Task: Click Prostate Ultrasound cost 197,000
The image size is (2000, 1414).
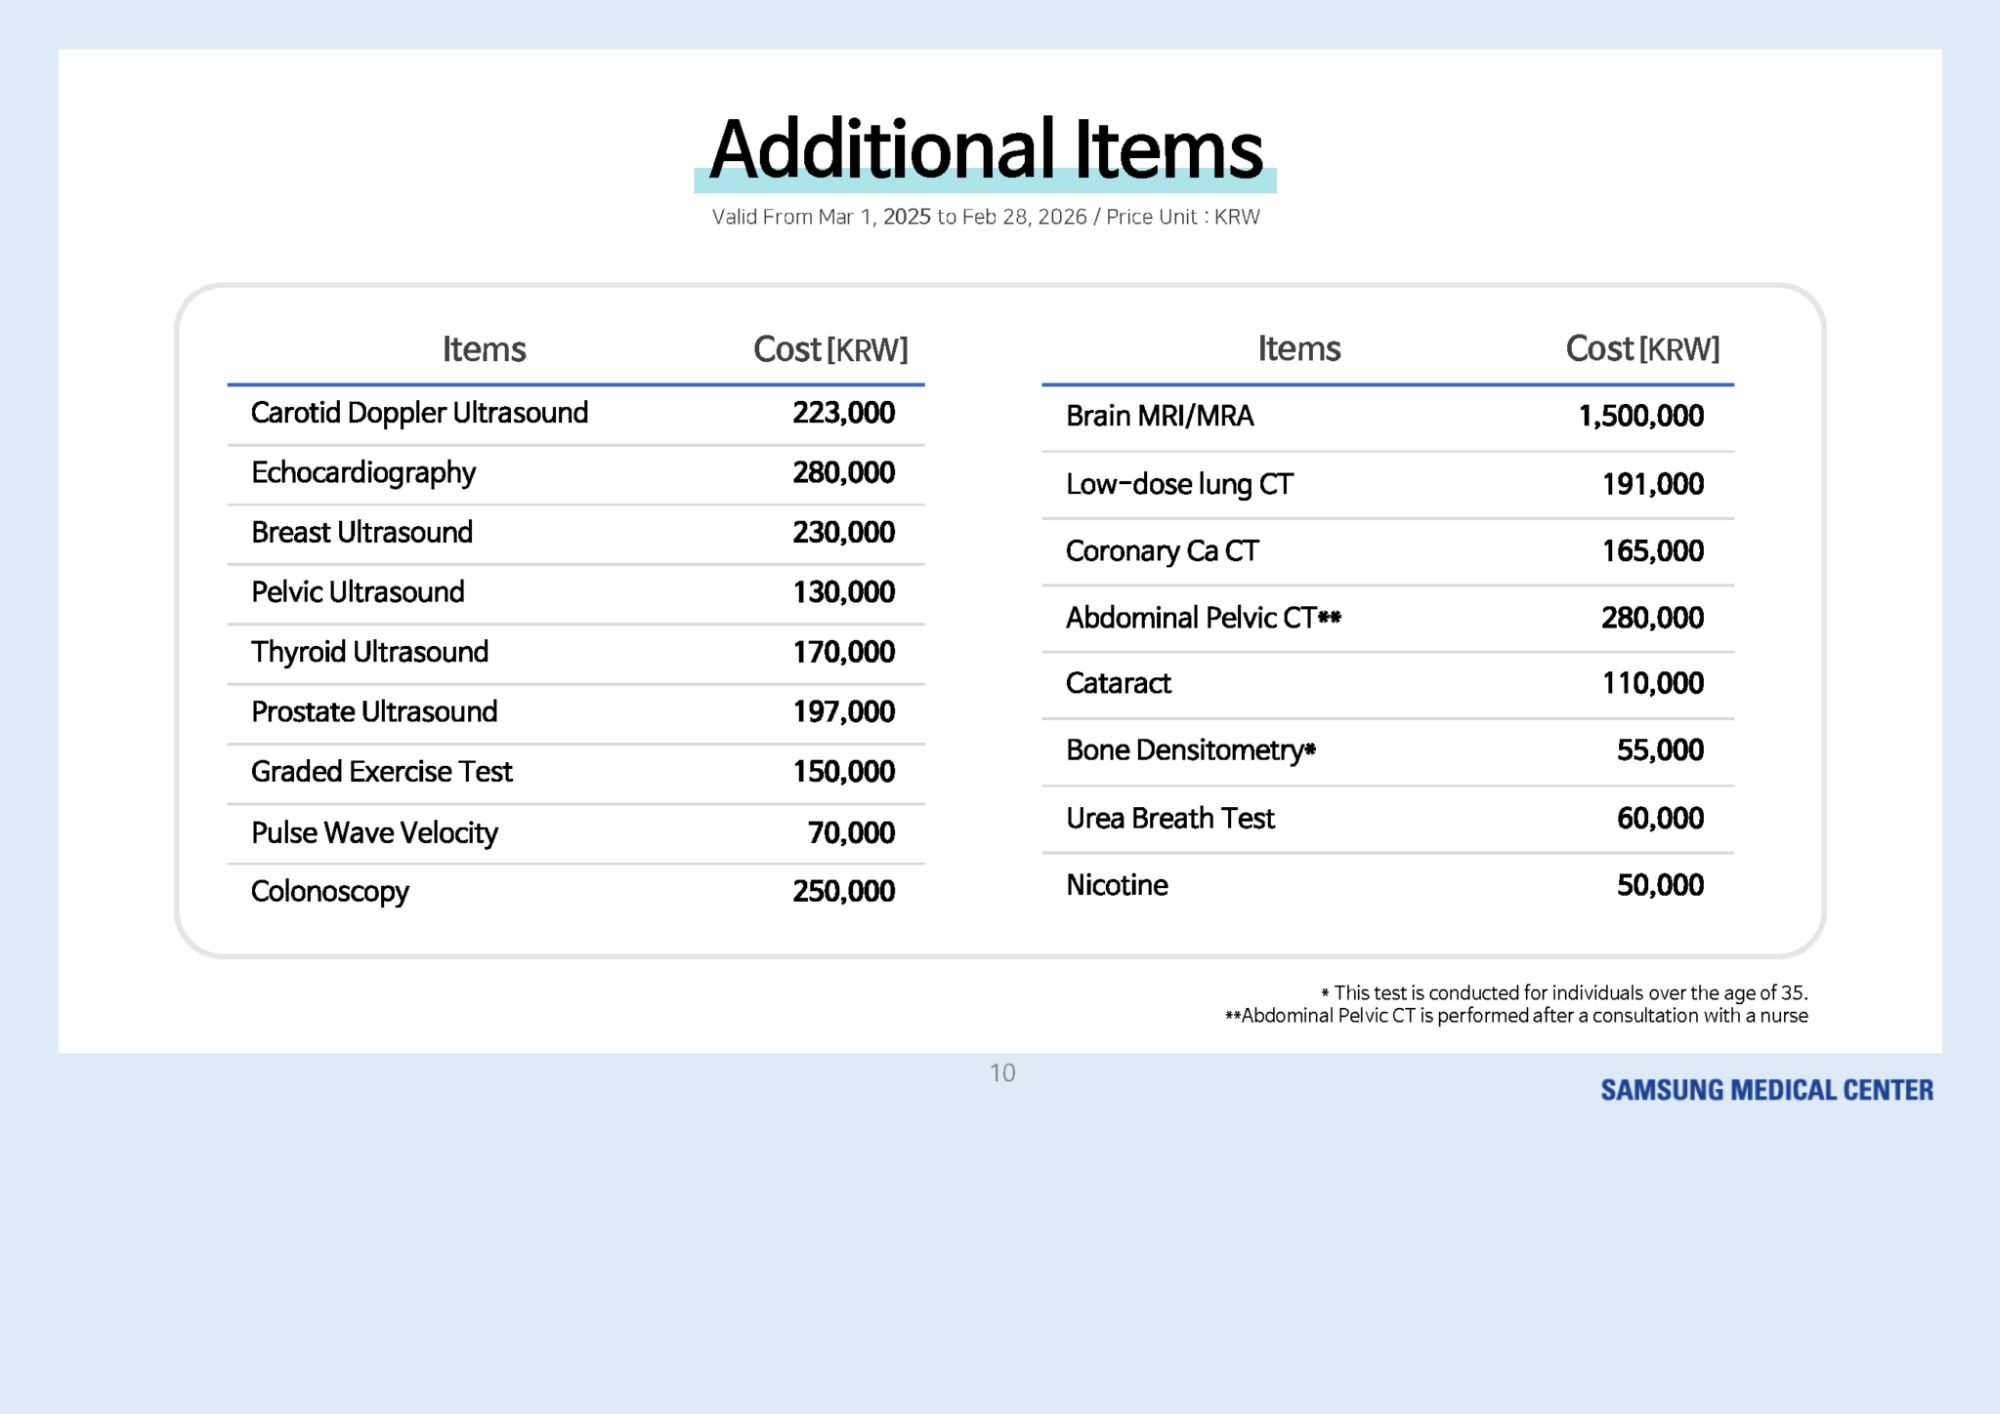Action: (x=843, y=712)
